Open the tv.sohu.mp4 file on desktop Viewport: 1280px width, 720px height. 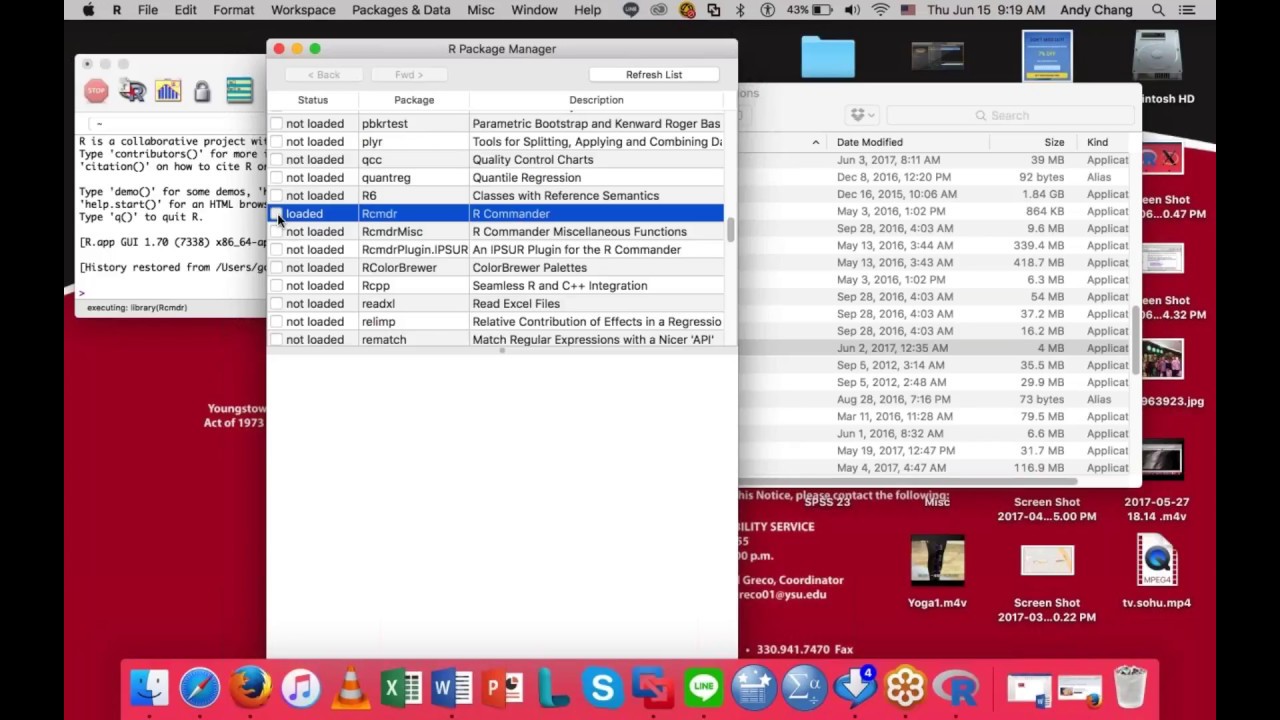pos(1157,571)
